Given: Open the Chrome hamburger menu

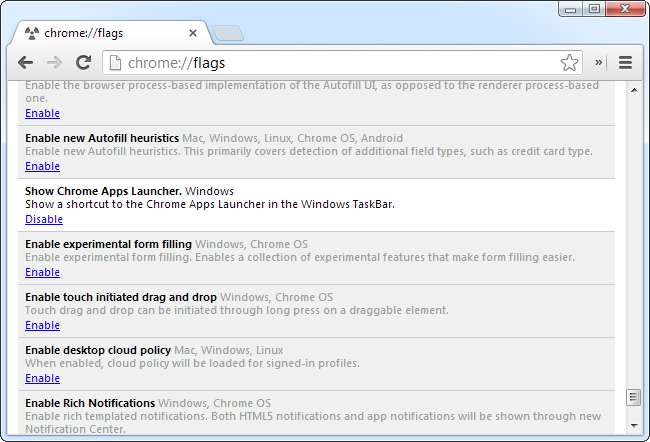Looking at the screenshot, I should [x=625, y=62].
